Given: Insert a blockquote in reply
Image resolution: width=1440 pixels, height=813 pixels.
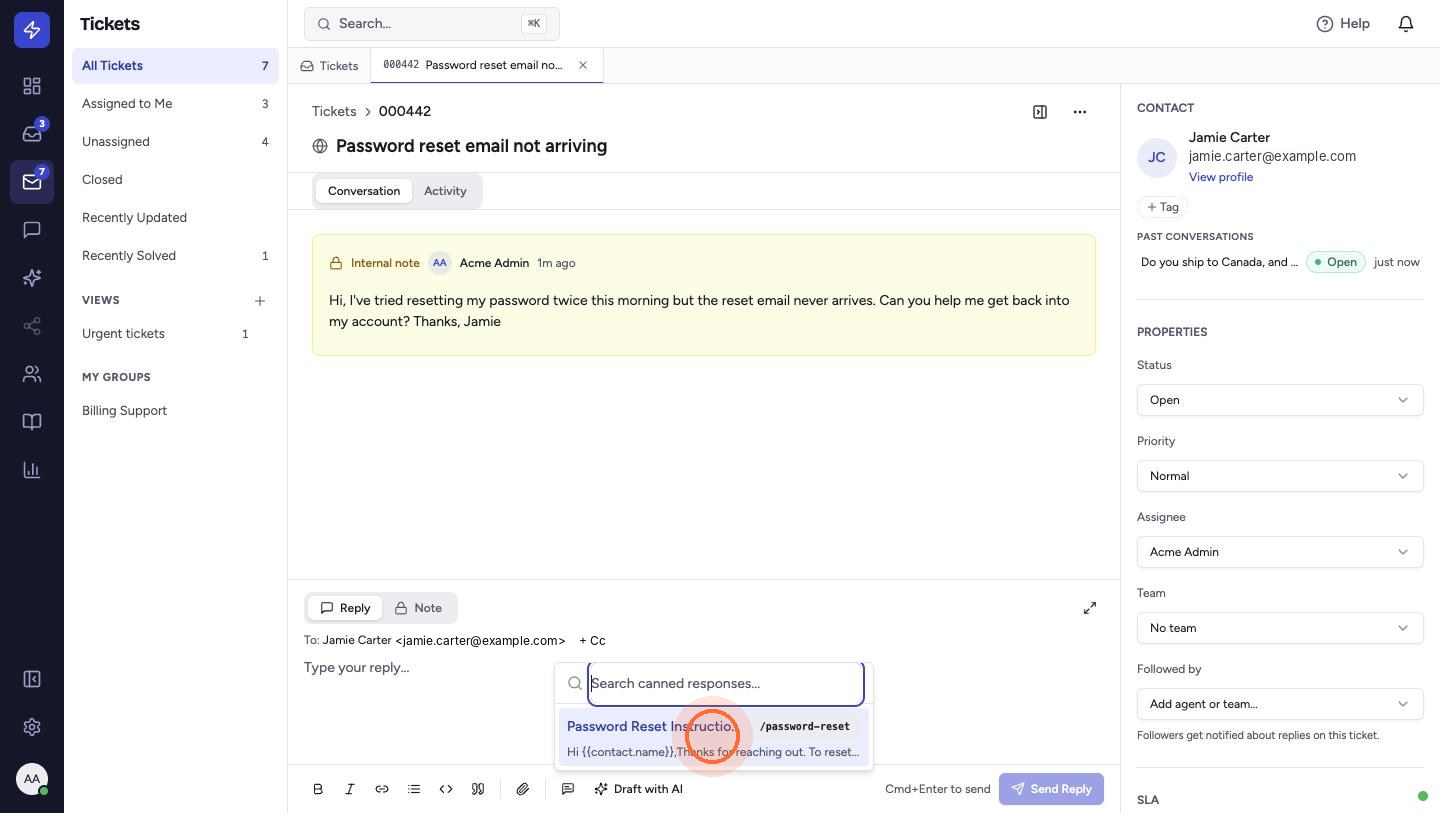Looking at the screenshot, I should 478,789.
